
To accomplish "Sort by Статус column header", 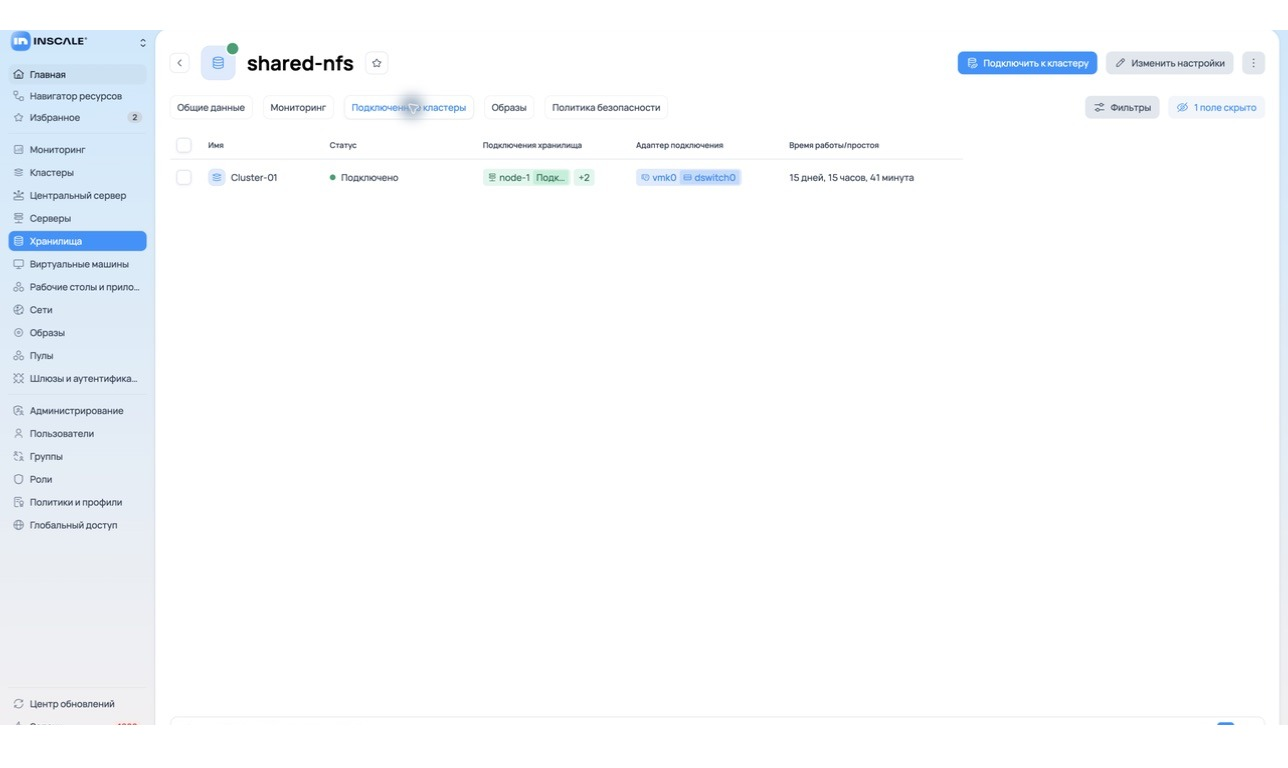I will (343, 145).
